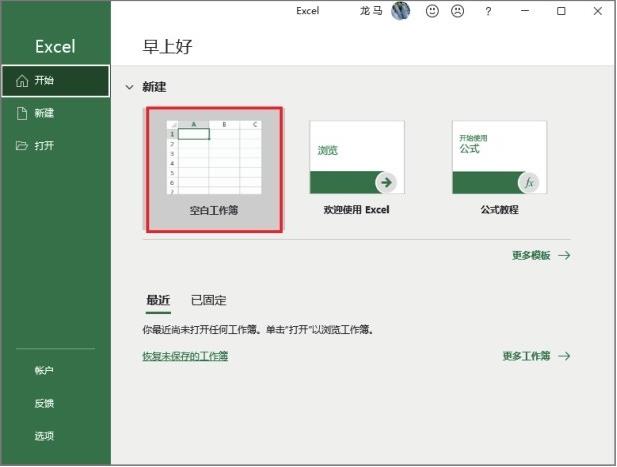Open the 公式教程 template thumbnail
The width and height of the screenshot is (617, 467).
pos(499,157)
